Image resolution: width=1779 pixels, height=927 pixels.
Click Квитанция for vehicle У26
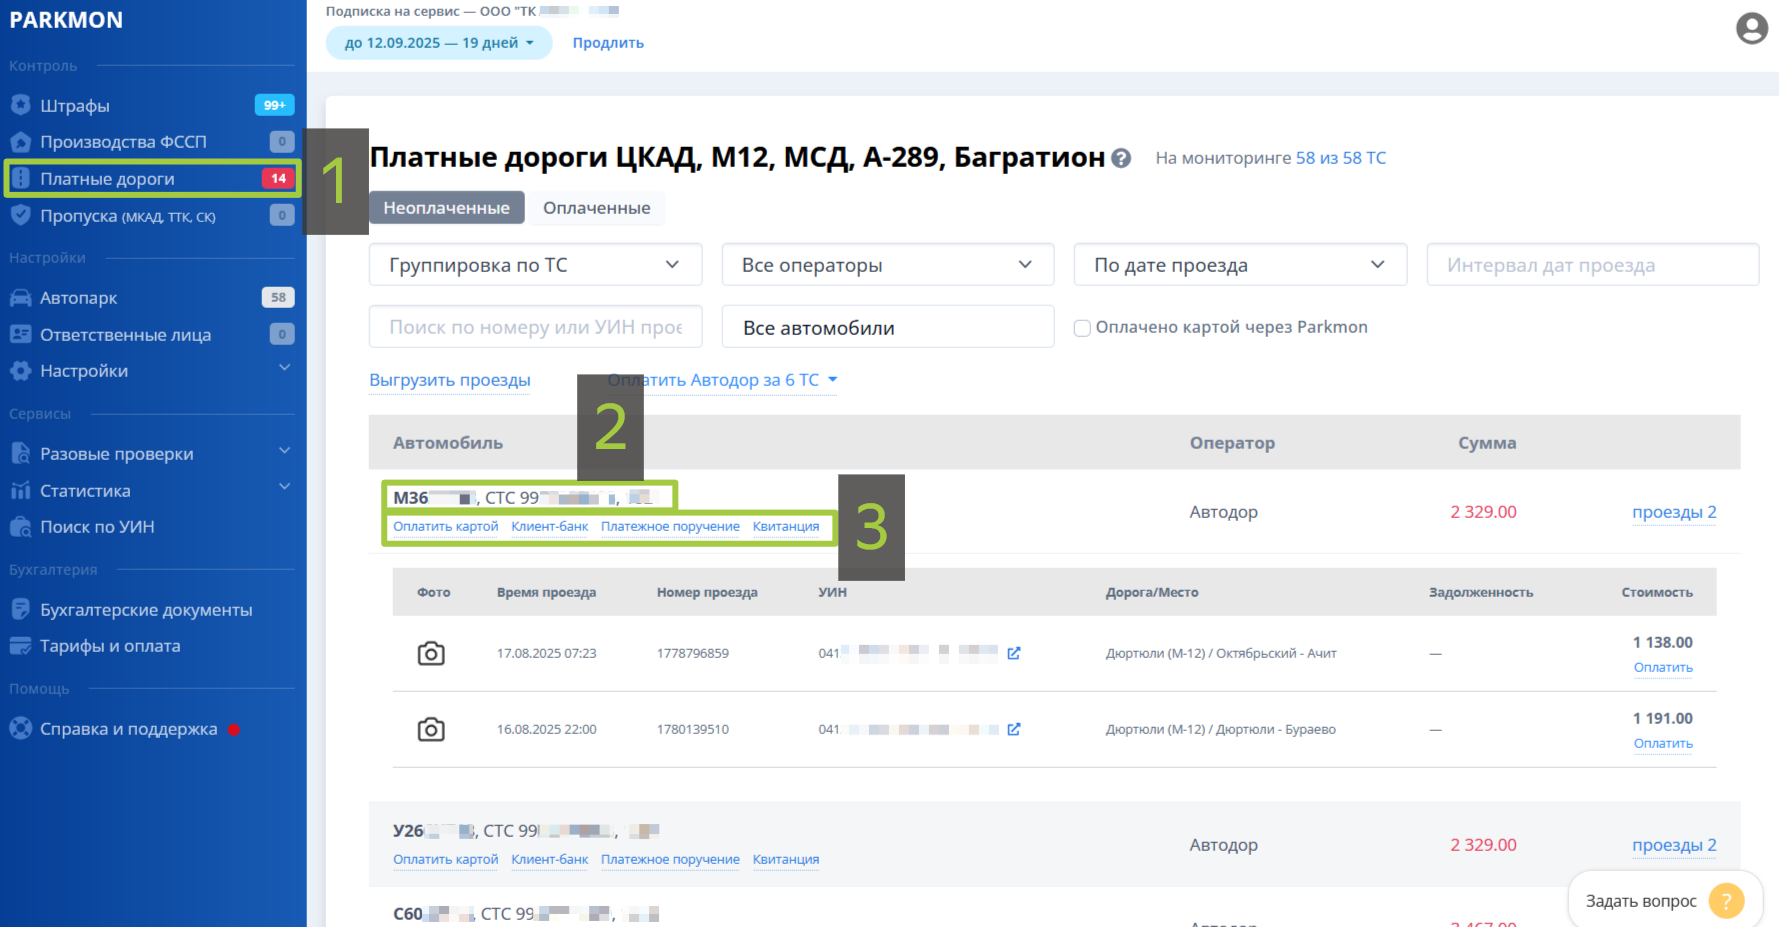(786, 860)
